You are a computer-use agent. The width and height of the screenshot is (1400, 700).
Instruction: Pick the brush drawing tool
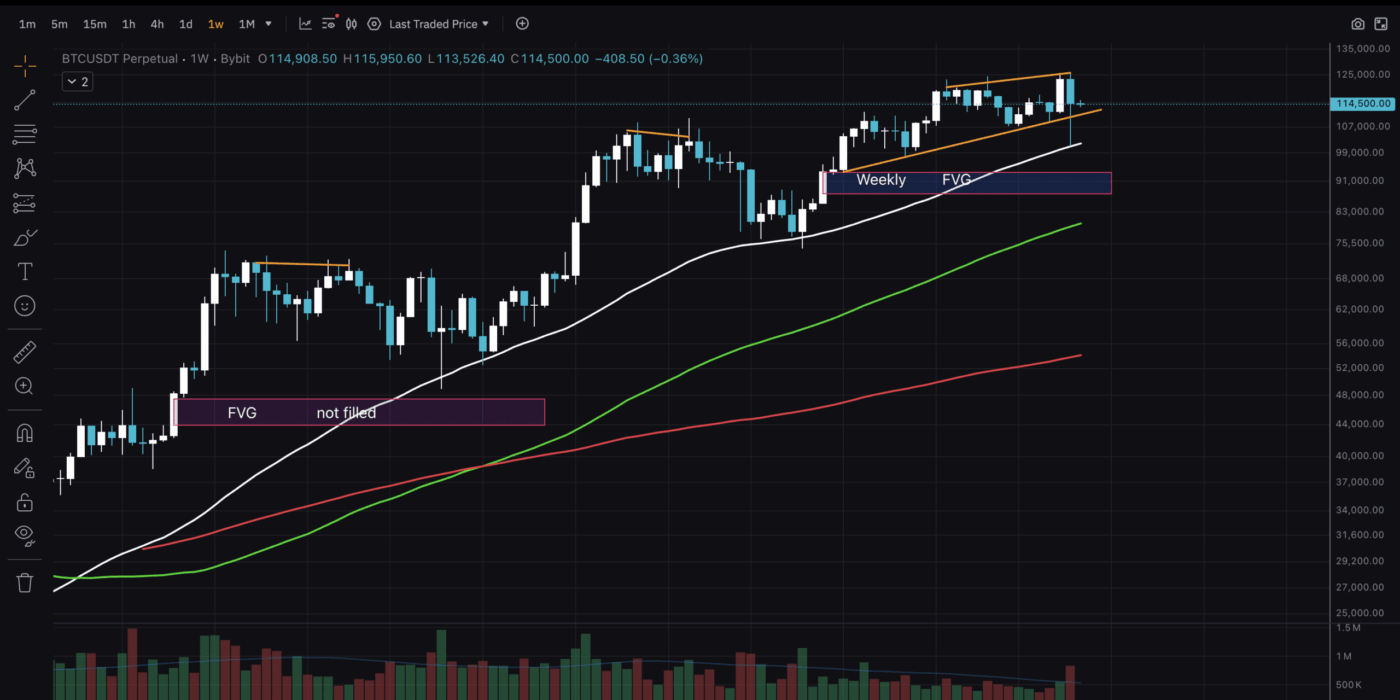pos(25,238)
